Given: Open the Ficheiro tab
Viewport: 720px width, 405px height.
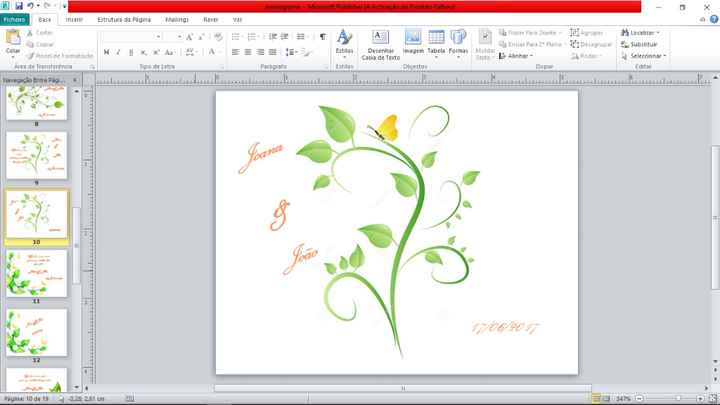Looking at the screenshot, I should tap(15, 20).
